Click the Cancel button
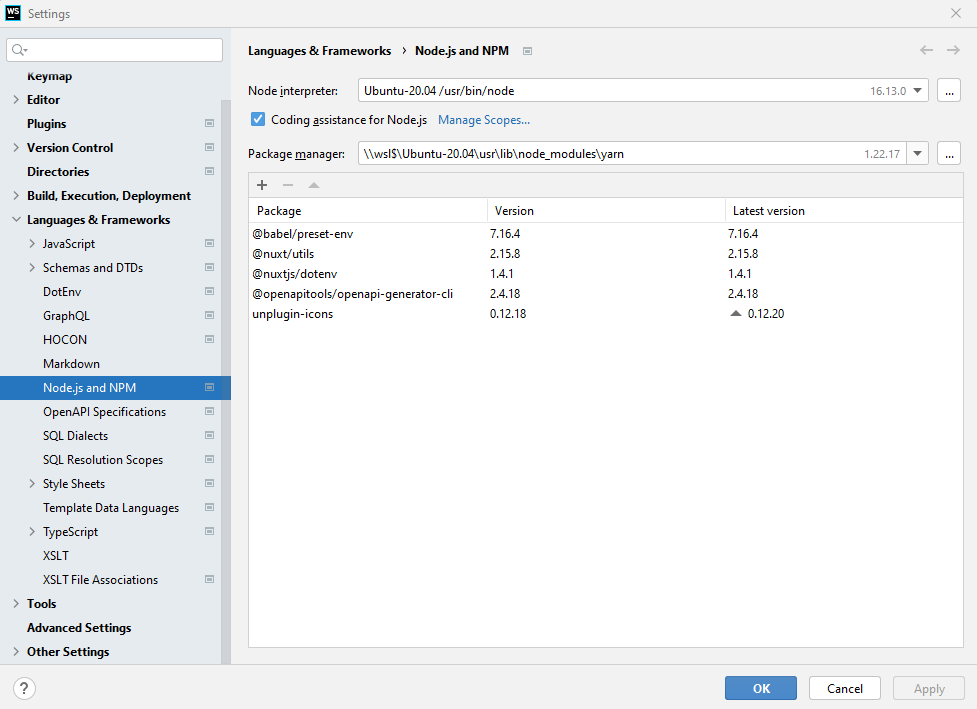 click(x=845, y=688)
